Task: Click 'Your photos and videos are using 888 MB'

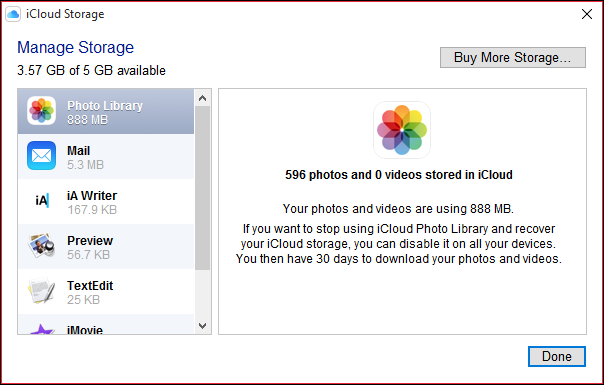Action: pos(398,208)
